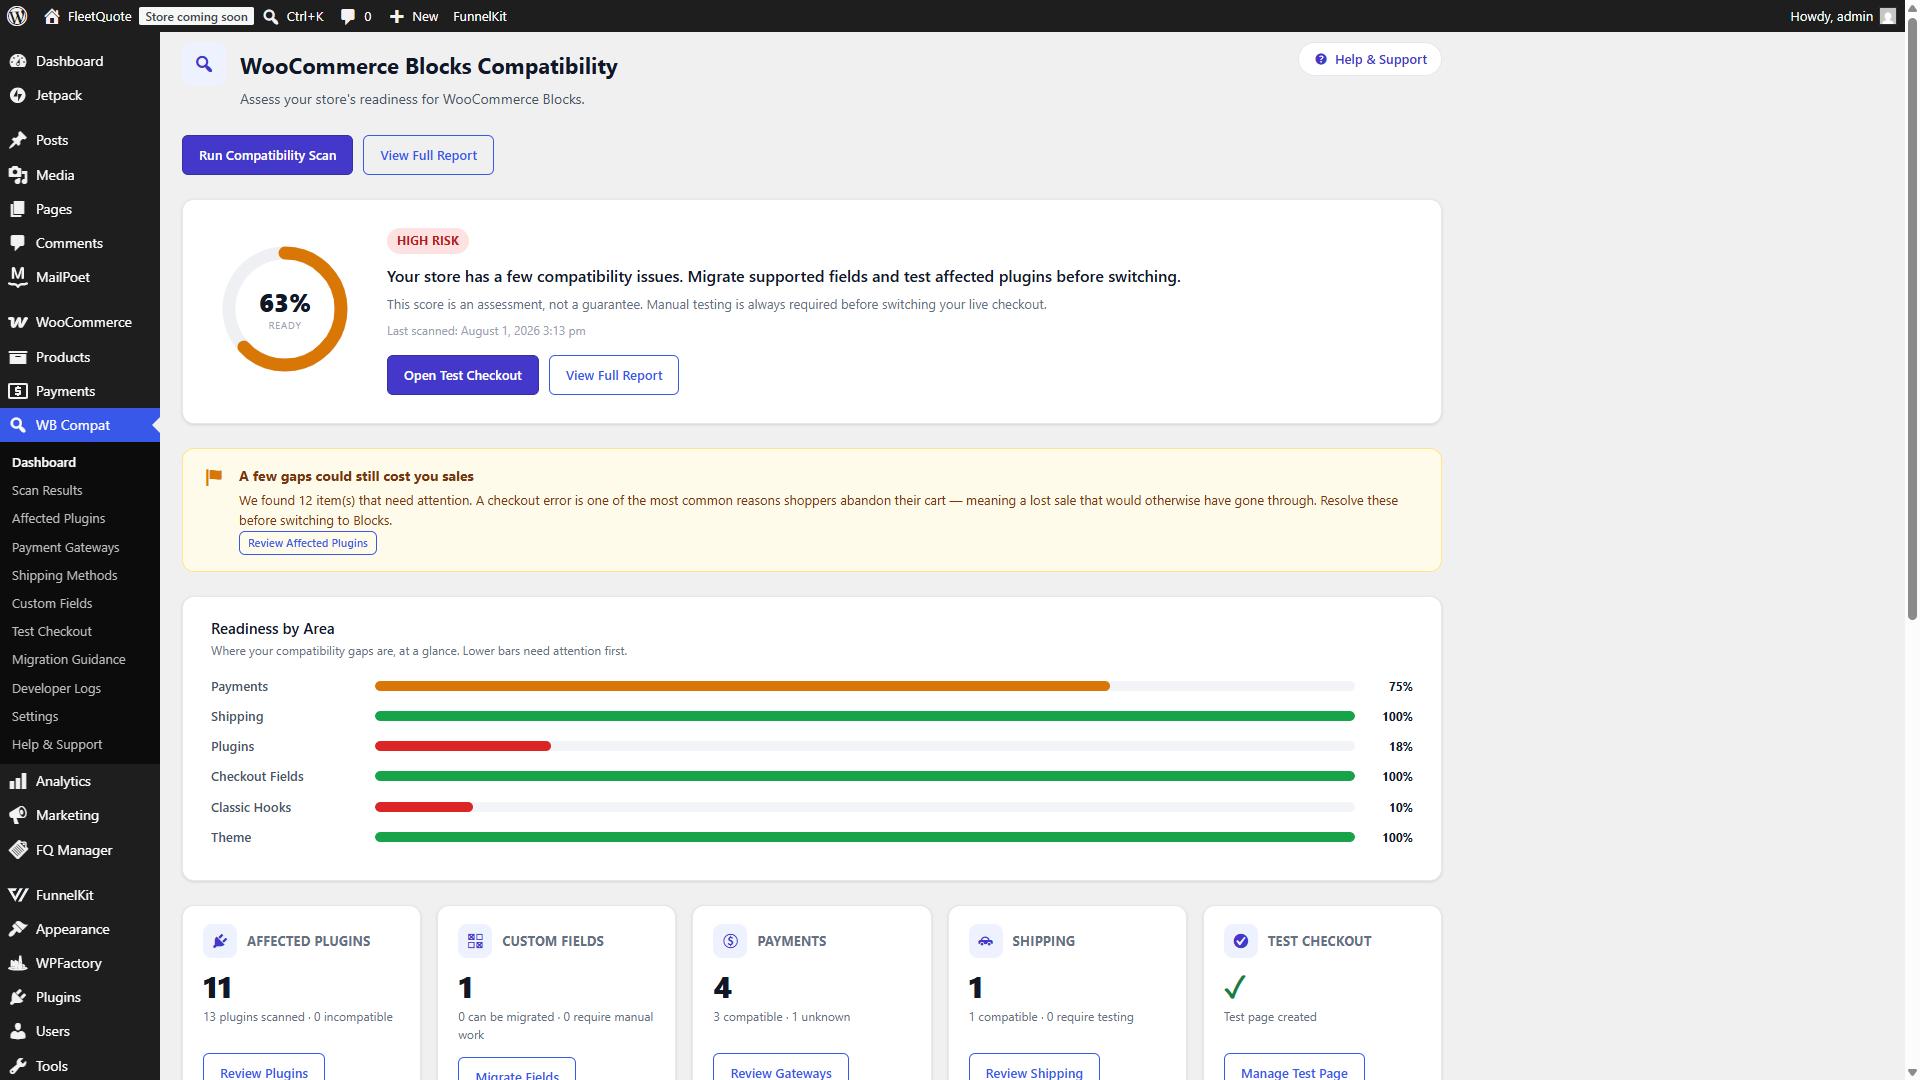Click the Appearance paintbrush icon
The image size is (1920, 1080).
coord(18,929)
